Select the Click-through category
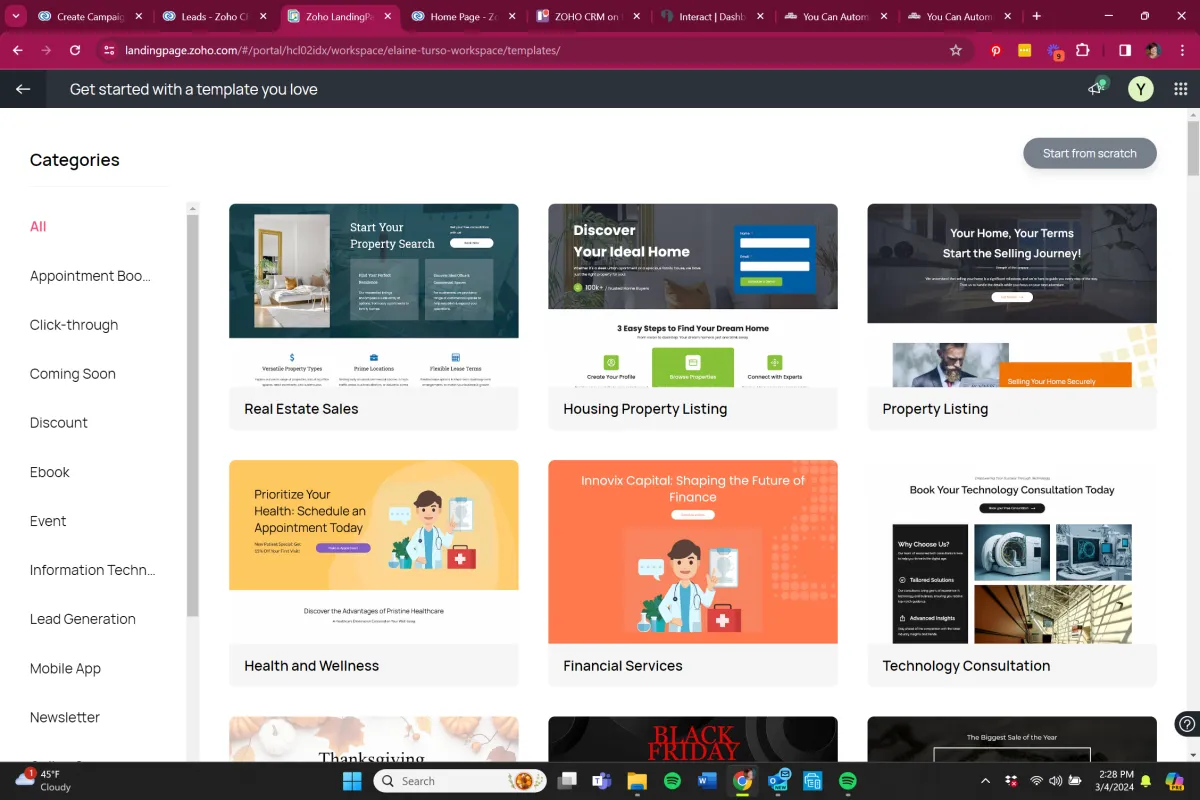Viewport: 1200px width, 800px height. pyautogui.click(x=74, y=325)
